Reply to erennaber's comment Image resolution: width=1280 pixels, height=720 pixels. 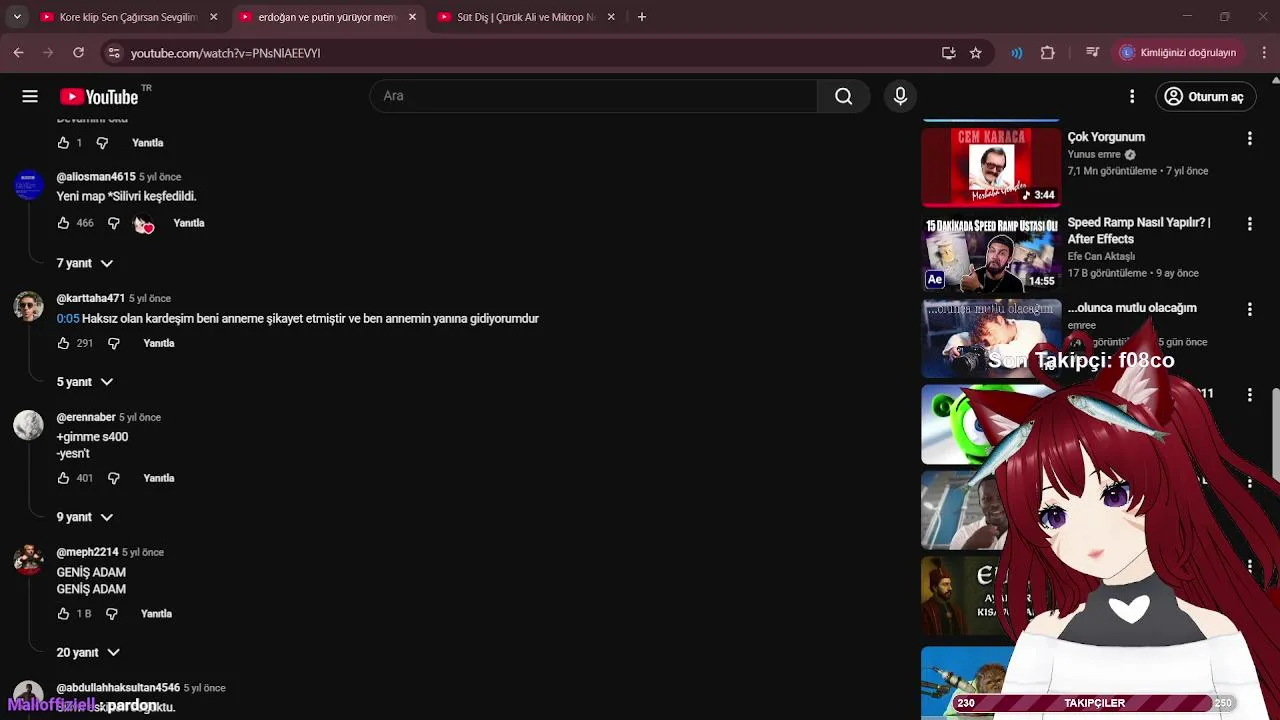[158, 478]
